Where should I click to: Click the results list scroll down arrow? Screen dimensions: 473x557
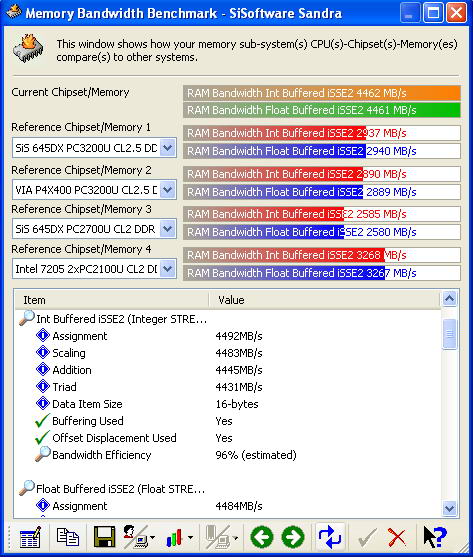point(450,508)
